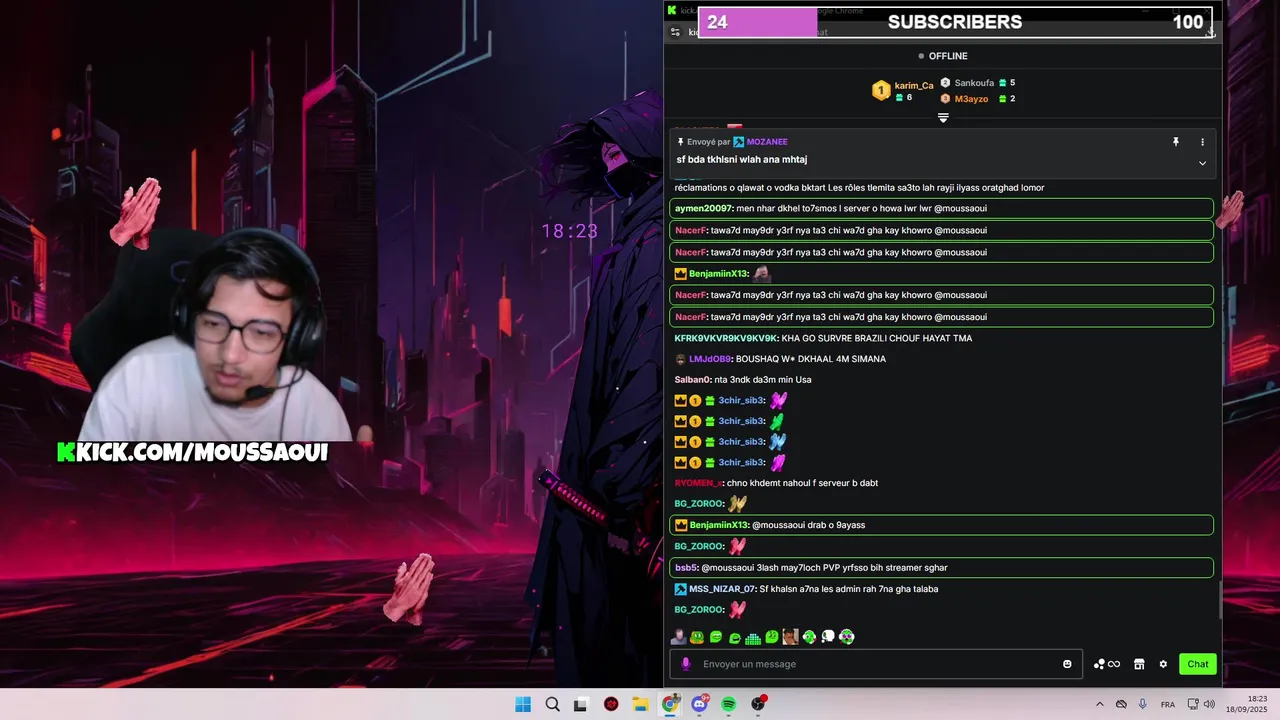Open Spotify from the taskbar
This screenshot has height=720, width=1280.
(729, 704)
